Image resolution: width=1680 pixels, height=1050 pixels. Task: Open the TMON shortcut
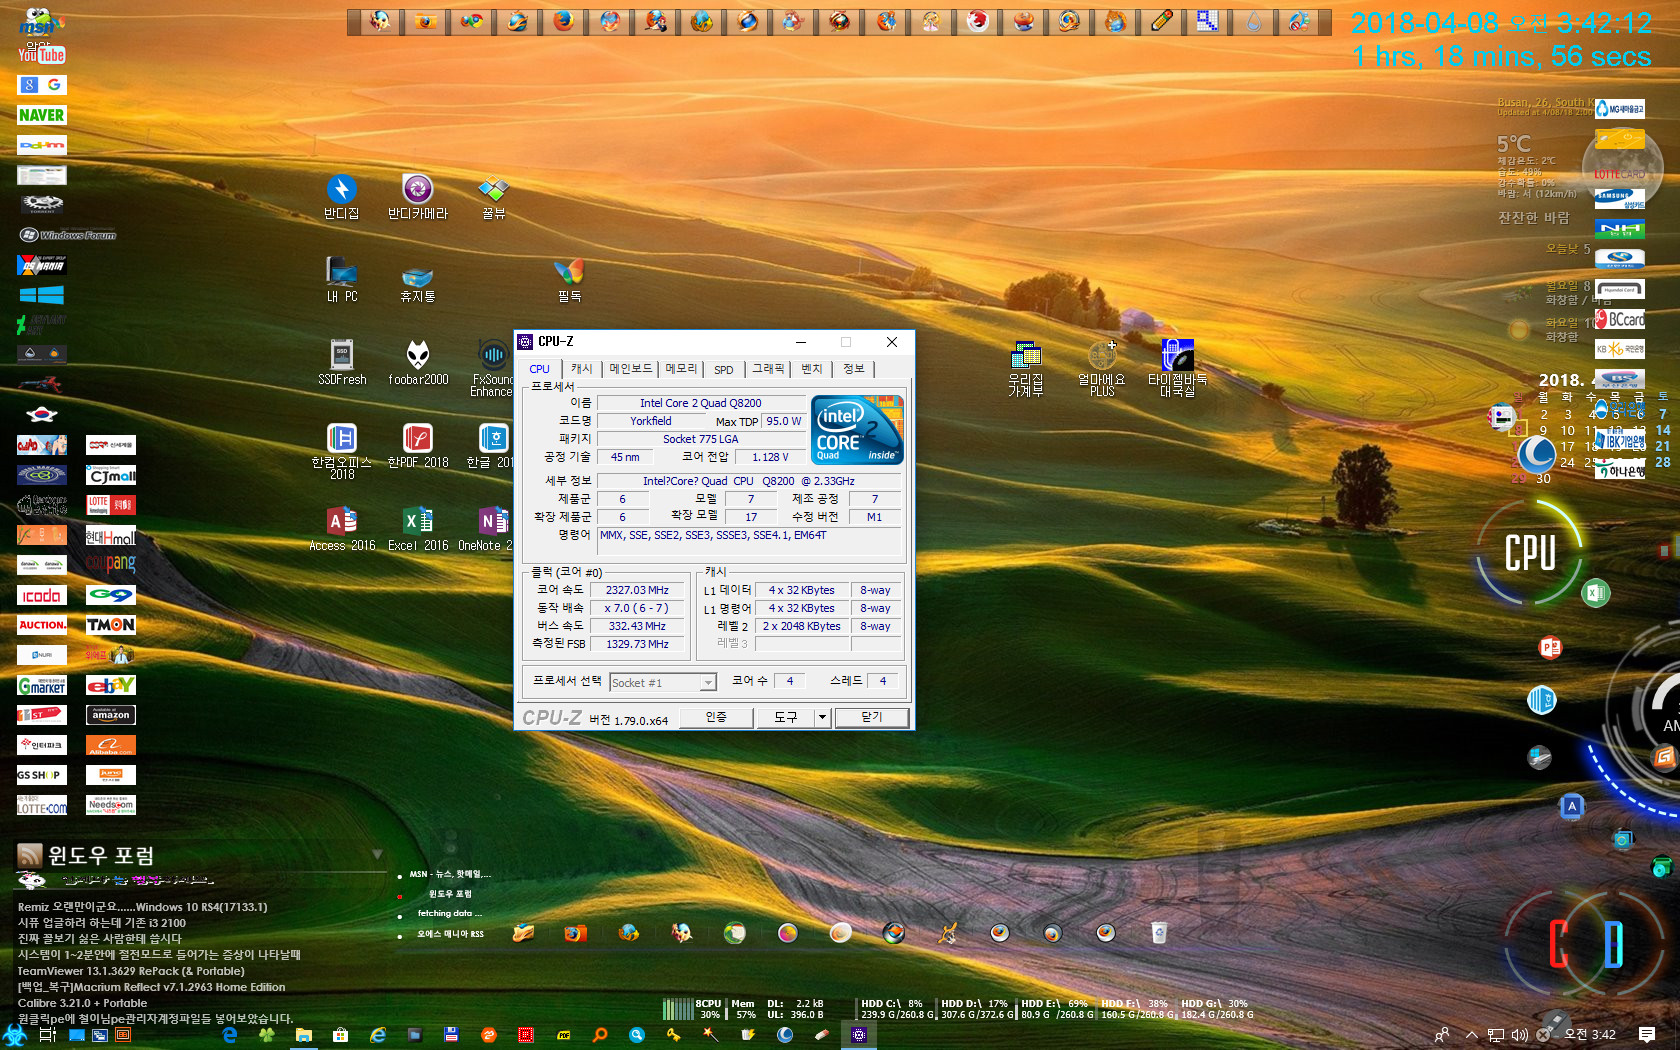pos(111,625)
